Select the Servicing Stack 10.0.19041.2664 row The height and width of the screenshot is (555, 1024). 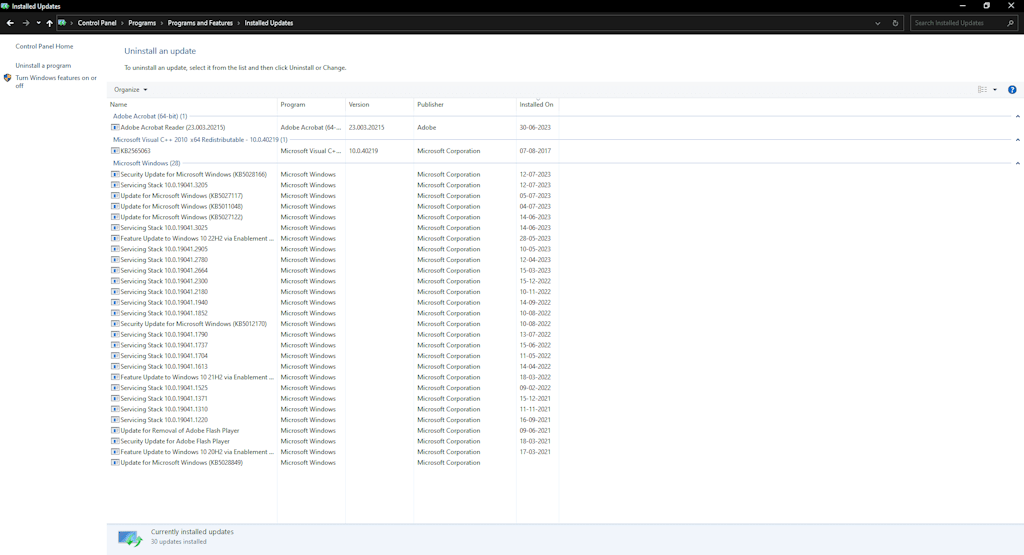[x=333, y=270]
